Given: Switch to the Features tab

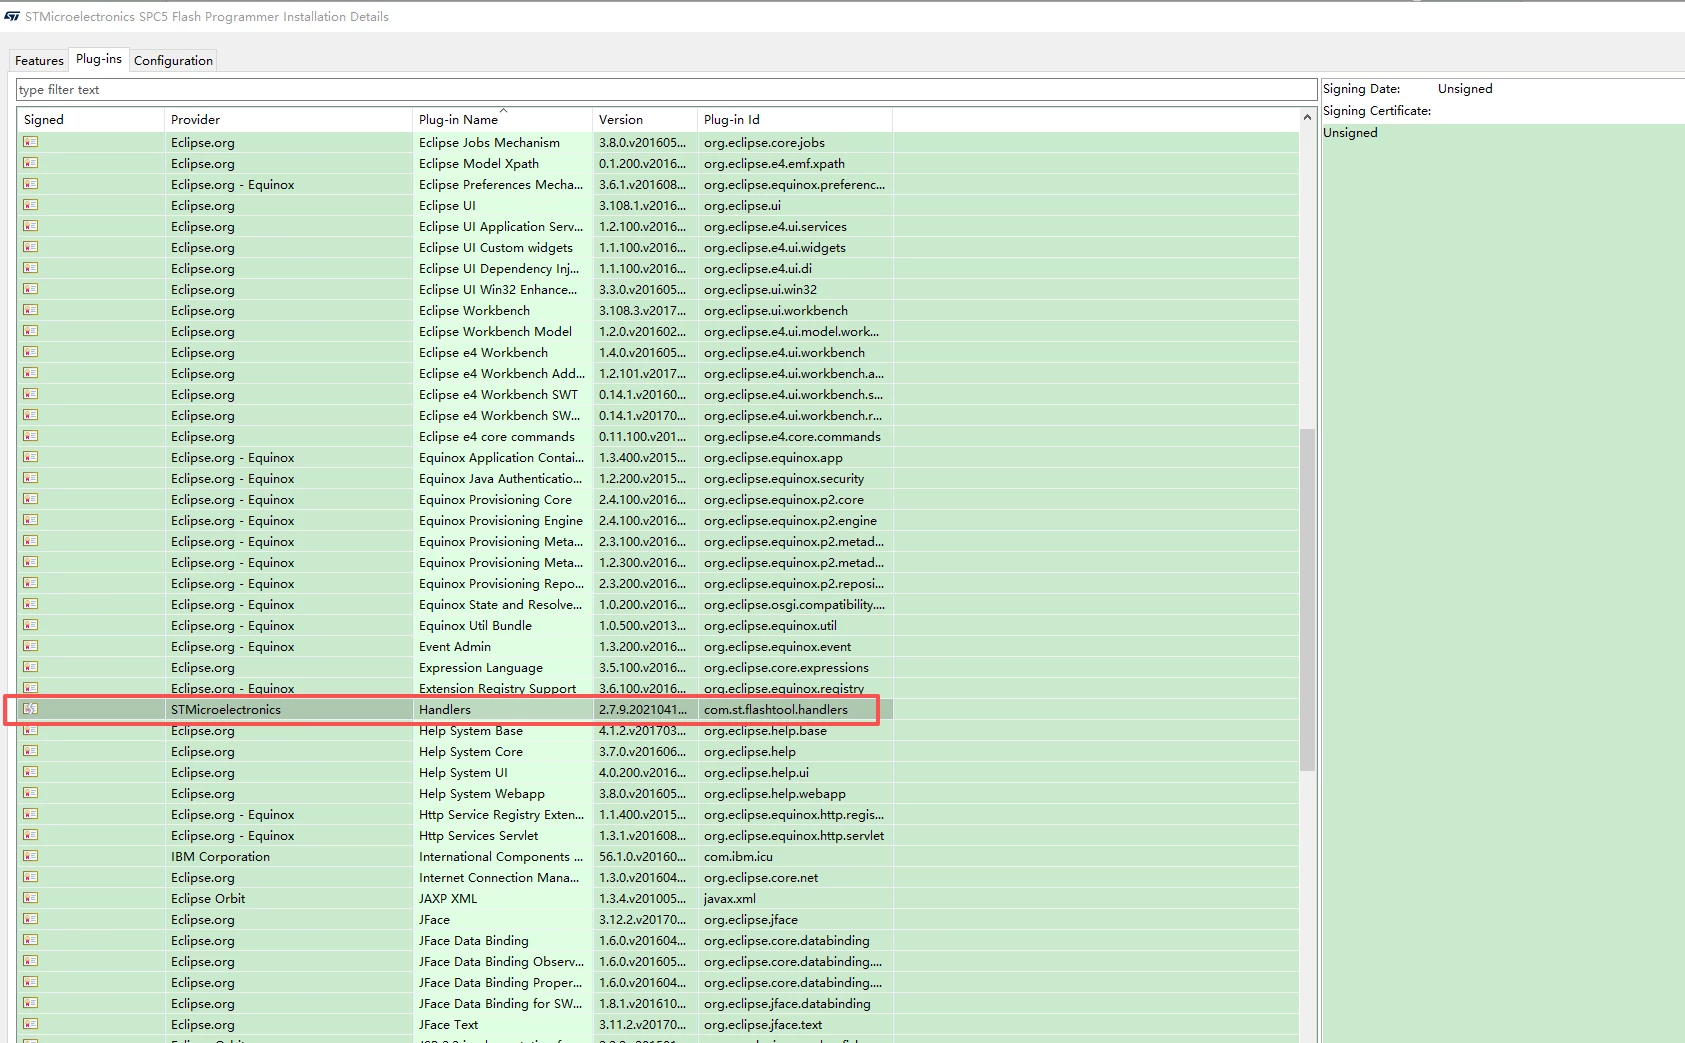Looking at the screenshot, I should [x=39, y=60].
